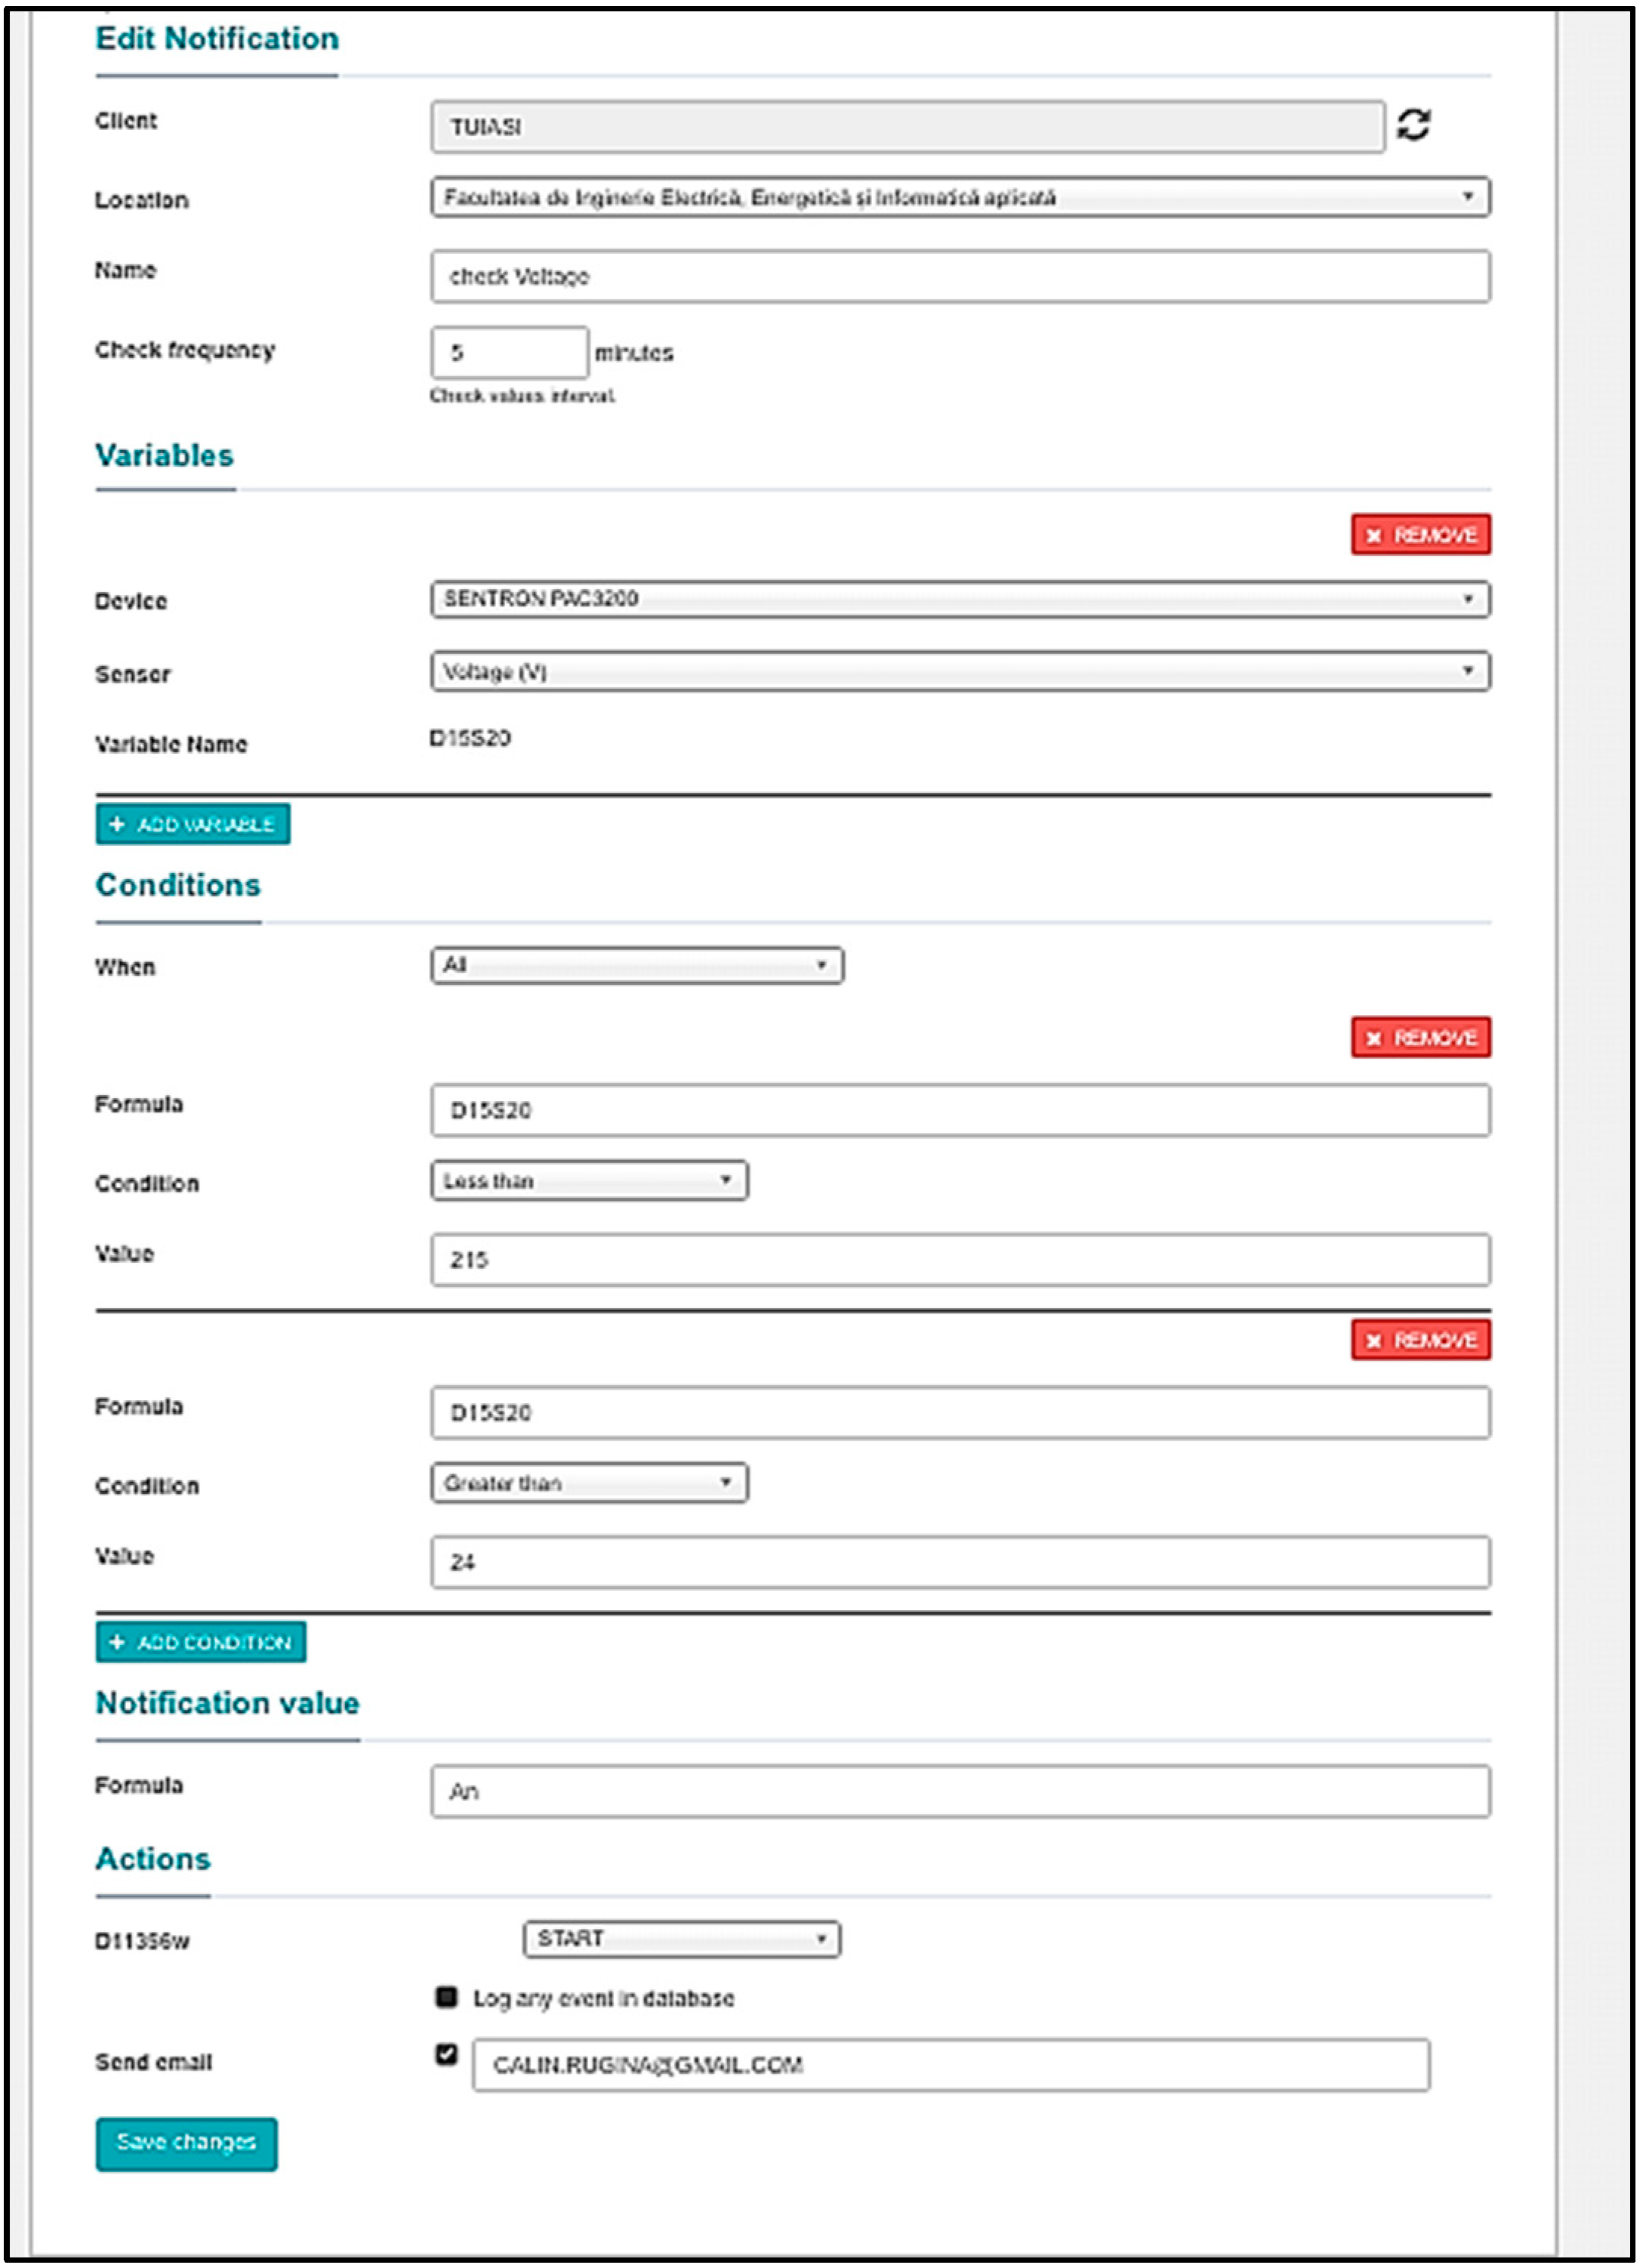Viewport: 1643px width, 2268px height.
Task: Click the Add Condition button
Action: click(201, 1642)
